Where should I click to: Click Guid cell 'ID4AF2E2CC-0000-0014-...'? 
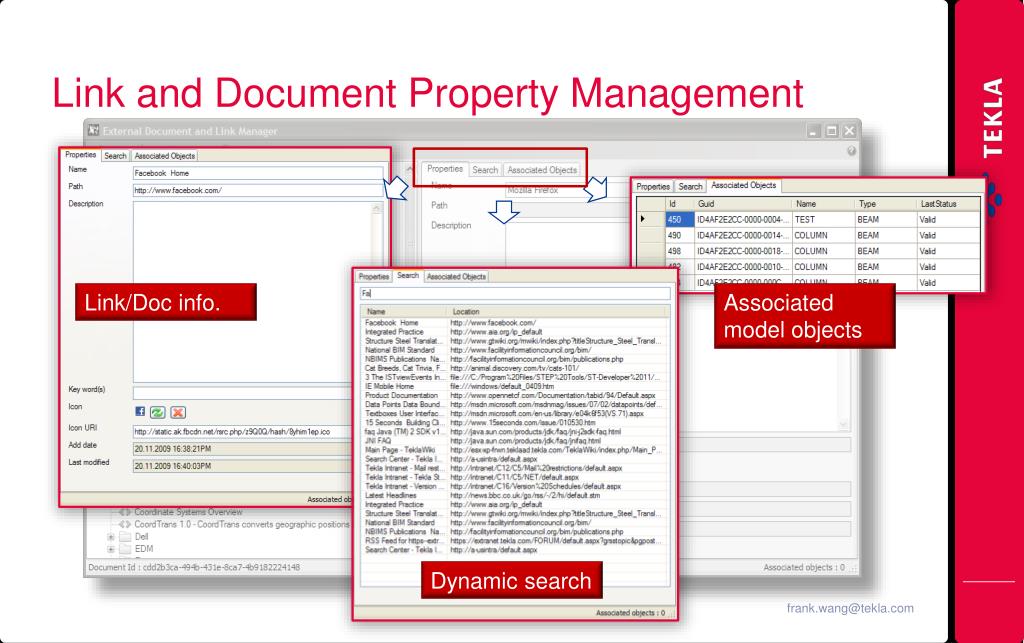[743, 236]
